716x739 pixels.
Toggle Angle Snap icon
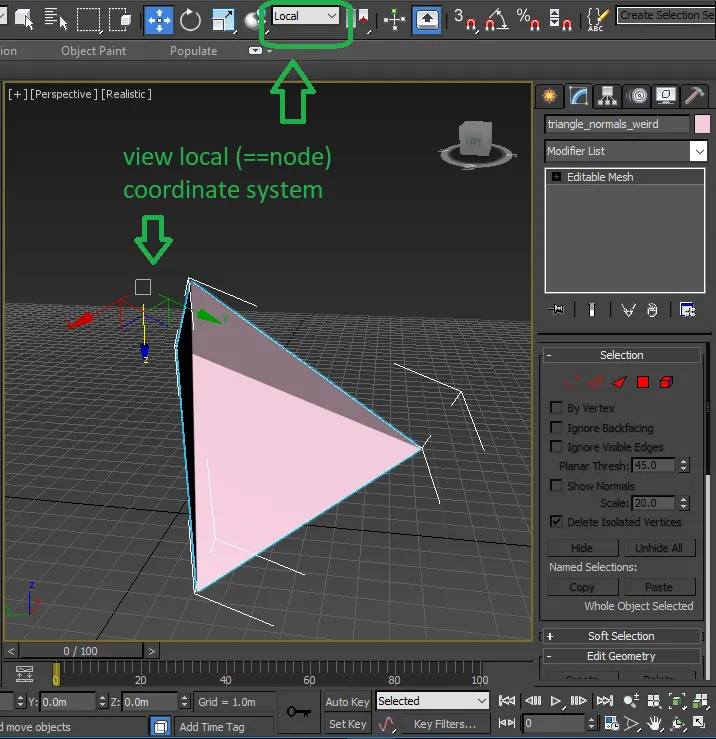(x=496, y=20)
